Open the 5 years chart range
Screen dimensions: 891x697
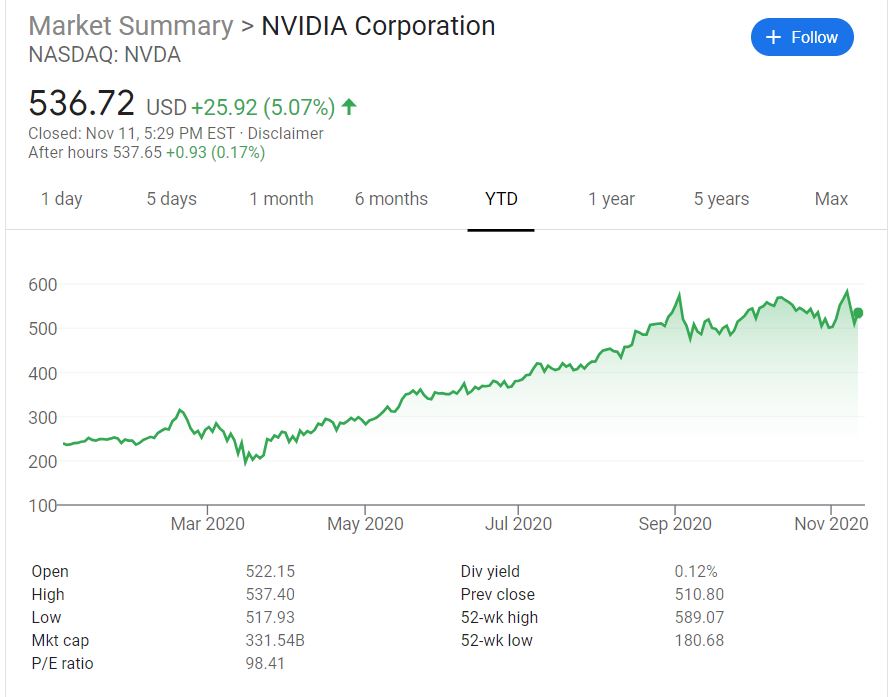720,199
